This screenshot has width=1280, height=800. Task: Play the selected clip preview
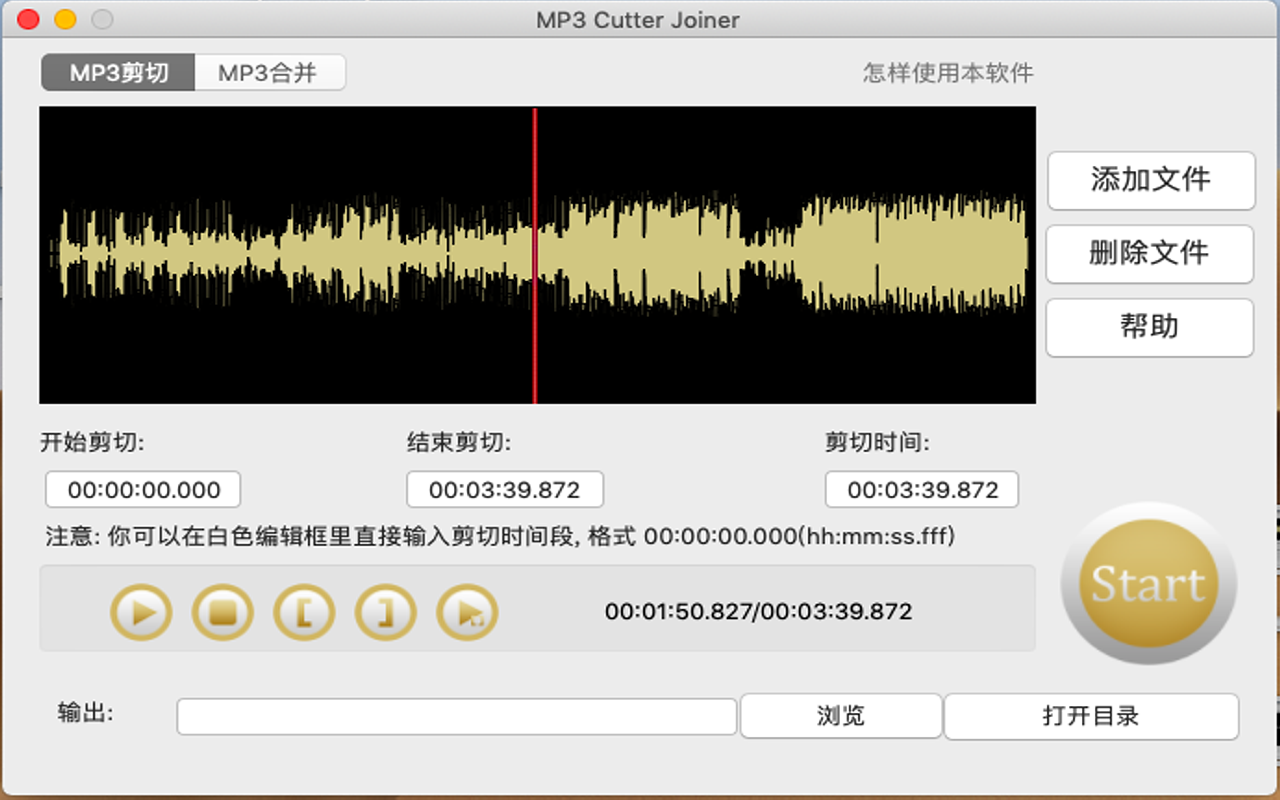point(467,612)
